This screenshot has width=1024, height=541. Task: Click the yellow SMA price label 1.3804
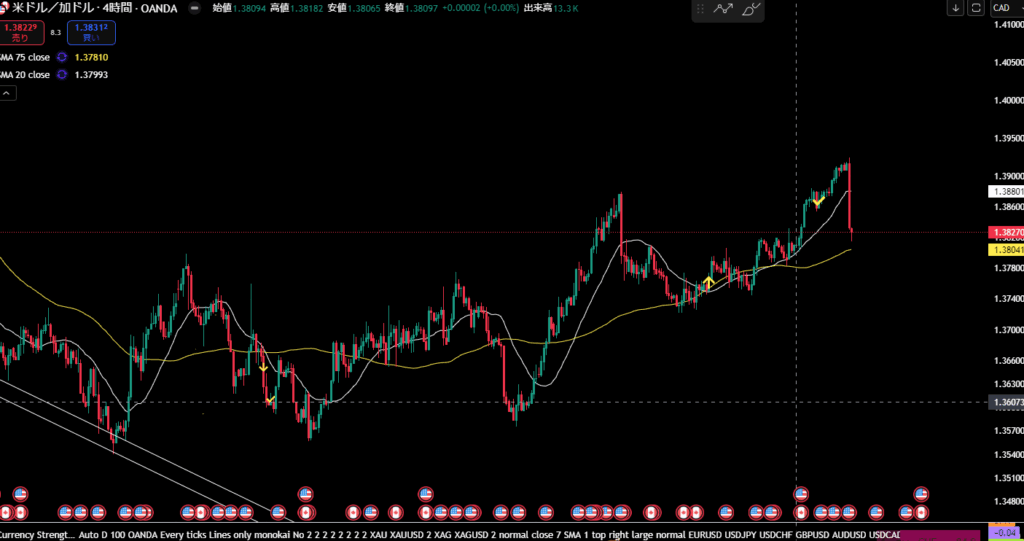point(1005,249)
